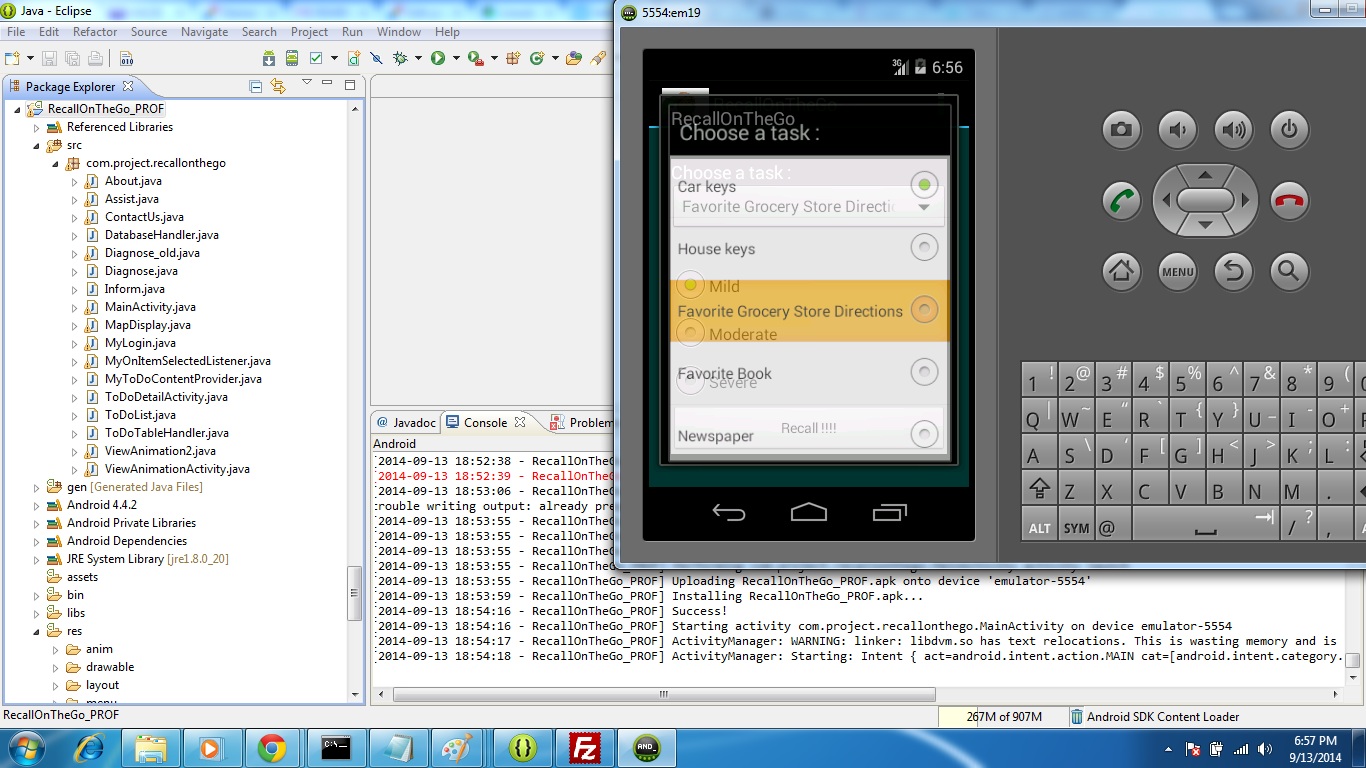Click the red end-call button on emulator
Image resolution: width=1366 pixels, height=768 pixels.
point(1290,200)
